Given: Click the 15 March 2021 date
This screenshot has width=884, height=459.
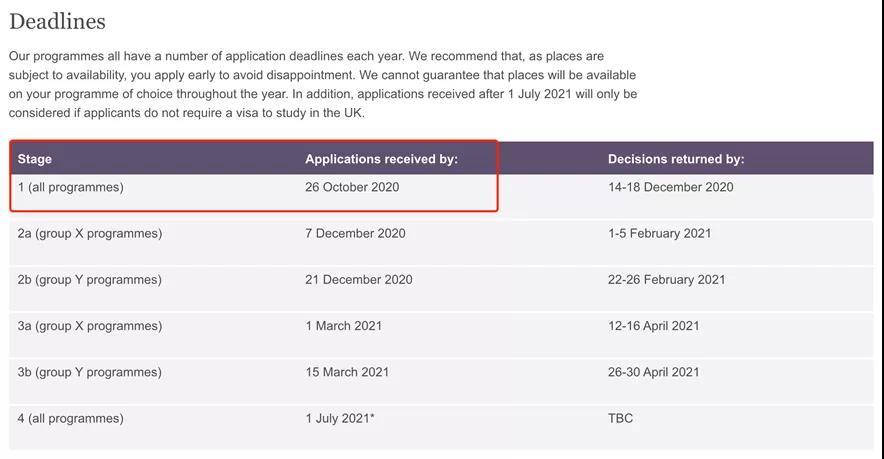Looking at the screenshot, I should coord(347,372).
